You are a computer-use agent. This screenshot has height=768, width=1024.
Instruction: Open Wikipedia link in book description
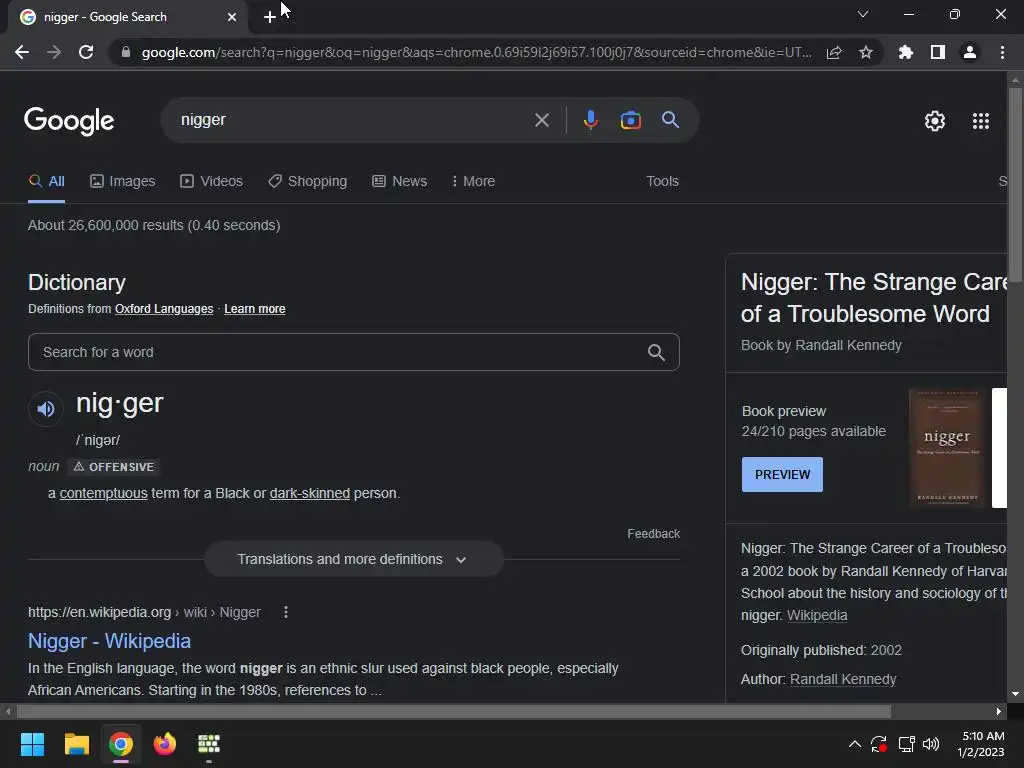point(816,615)
